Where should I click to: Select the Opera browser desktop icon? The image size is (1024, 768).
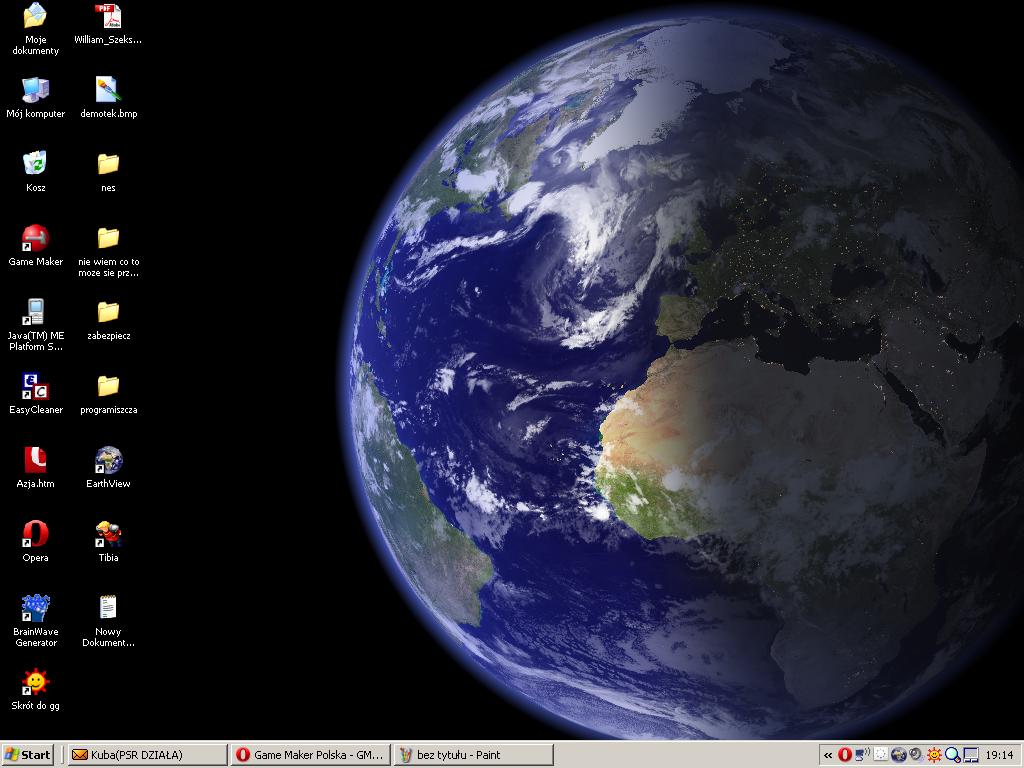click(35, 536)
